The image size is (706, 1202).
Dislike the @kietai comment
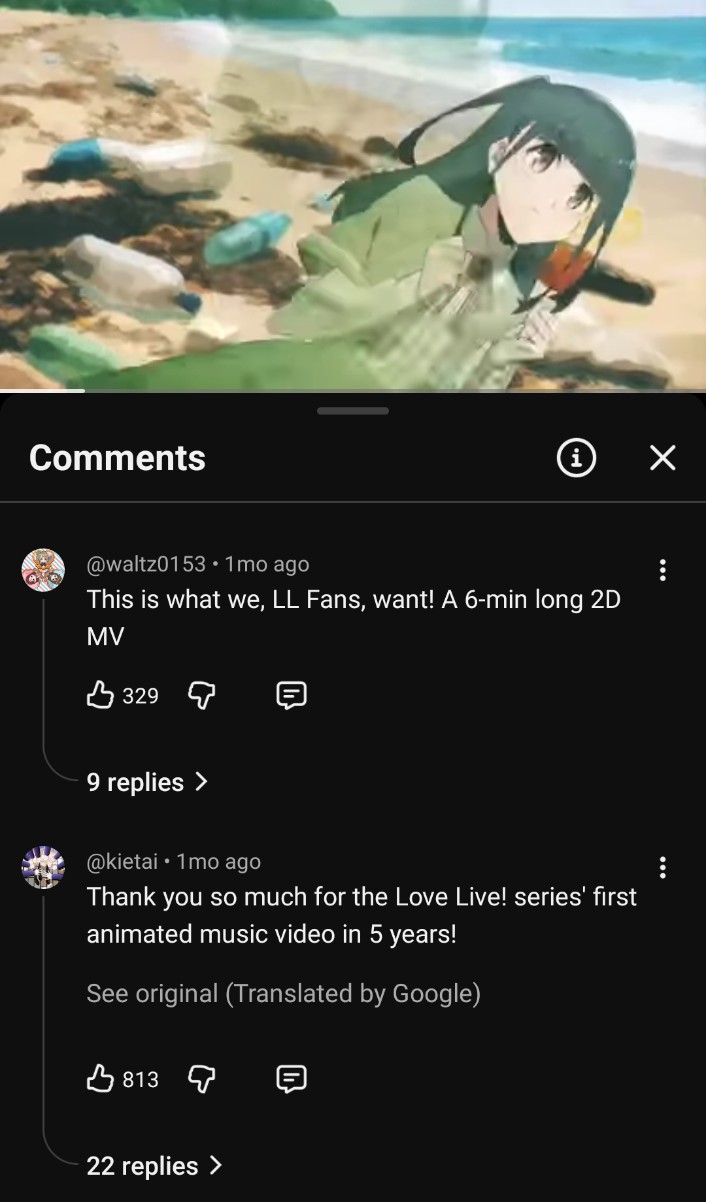(202, 1079)
